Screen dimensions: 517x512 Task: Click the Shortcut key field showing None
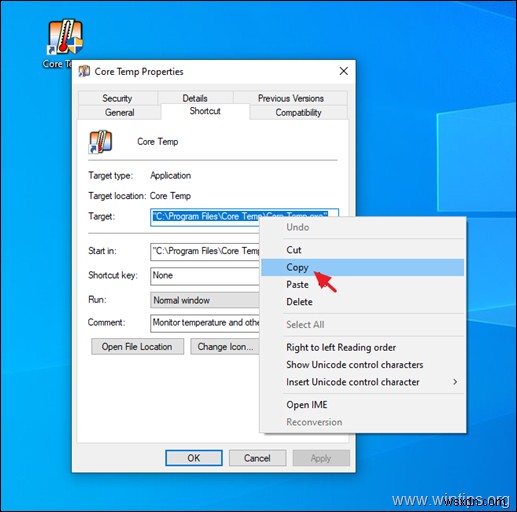[x=205, y=276]
